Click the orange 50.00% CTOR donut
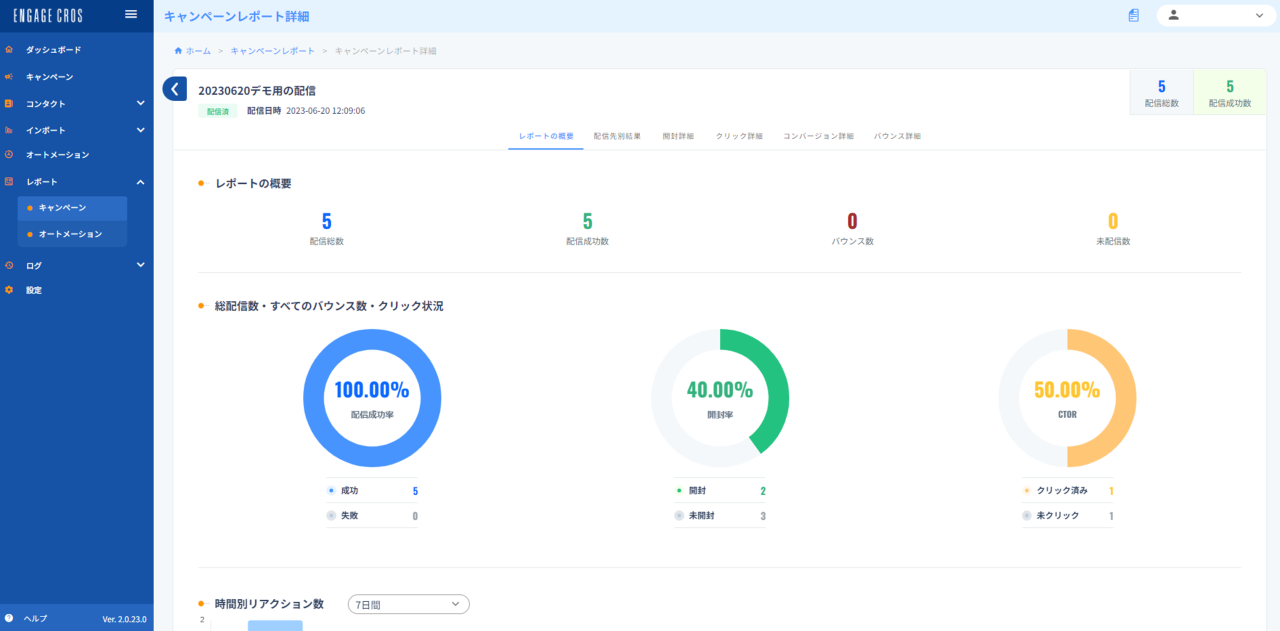1280x631 pixels. coord(1067,398)
